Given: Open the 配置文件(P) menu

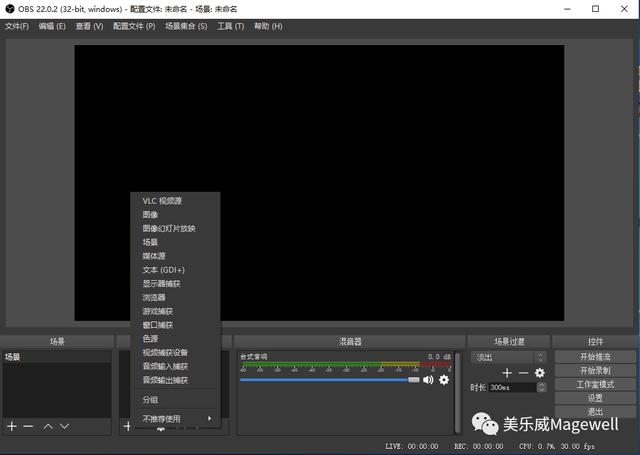Looking at the screenshot, I should 134,26.
